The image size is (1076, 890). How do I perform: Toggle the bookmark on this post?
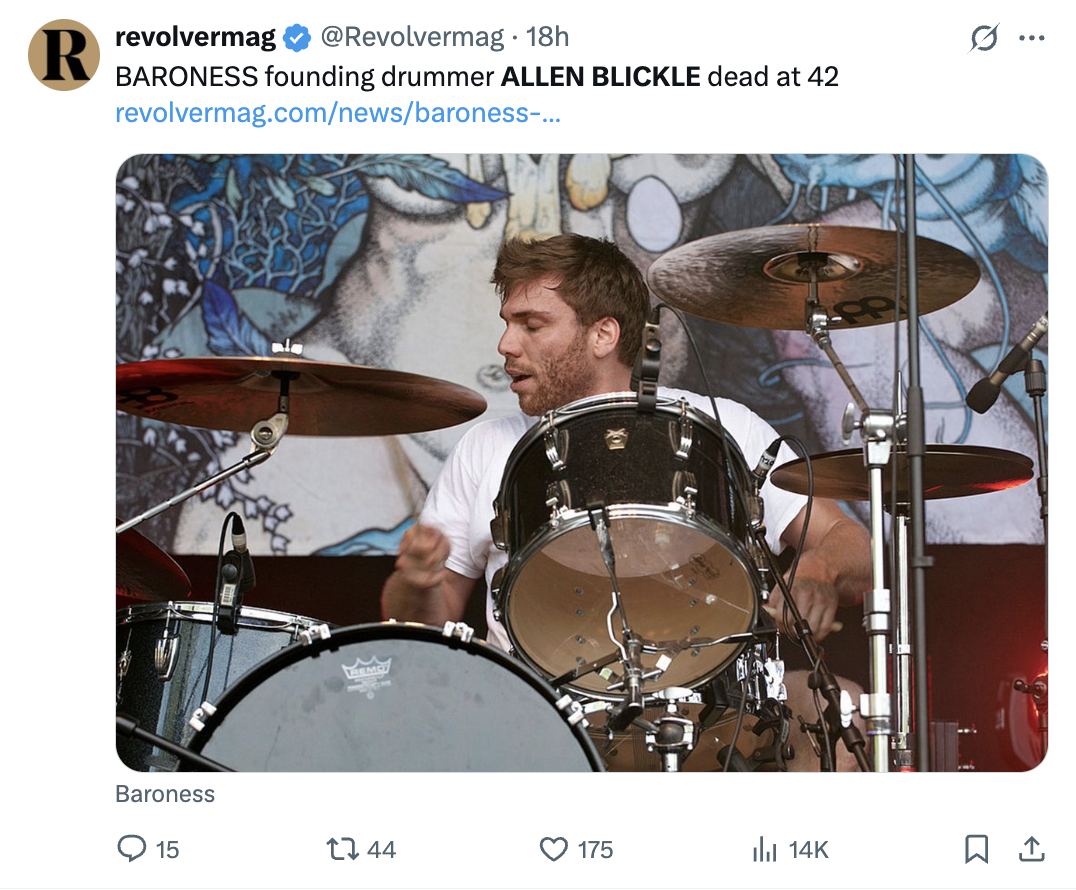tap(976, 849)
